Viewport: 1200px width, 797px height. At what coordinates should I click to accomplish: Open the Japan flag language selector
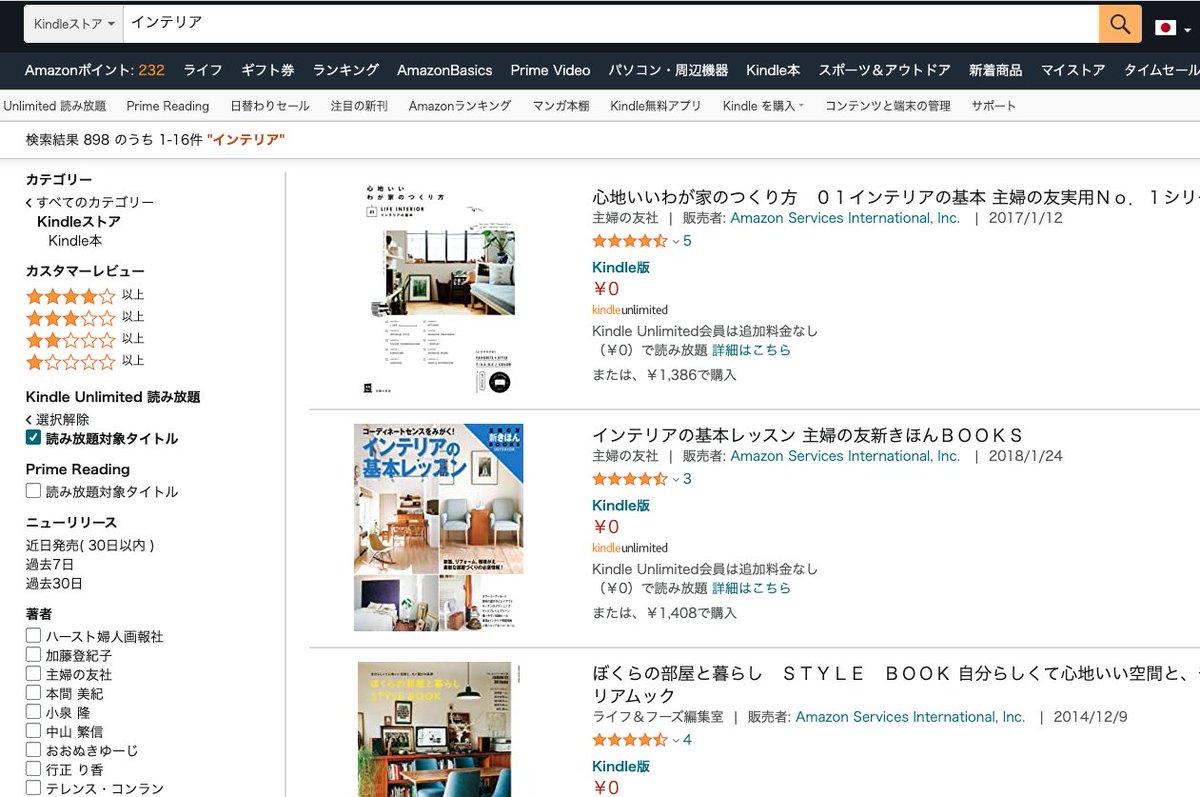click(1173, 27)
